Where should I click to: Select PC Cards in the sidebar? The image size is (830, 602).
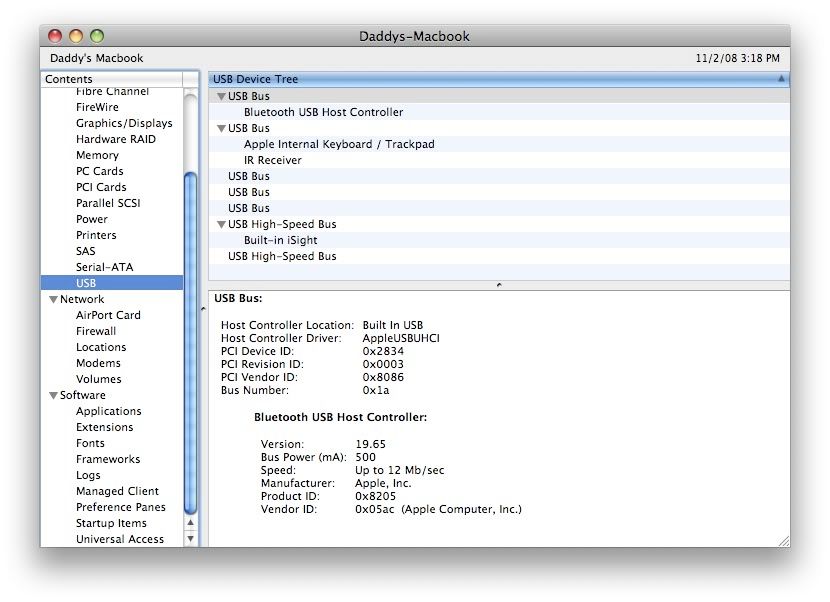pyautogui.click(x=100, y=171)
